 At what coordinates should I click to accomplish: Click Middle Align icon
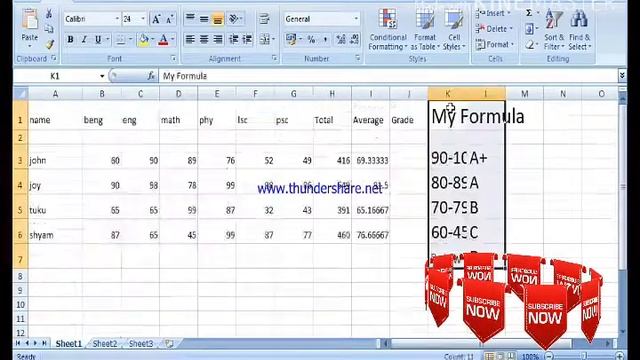click(204, 18)
